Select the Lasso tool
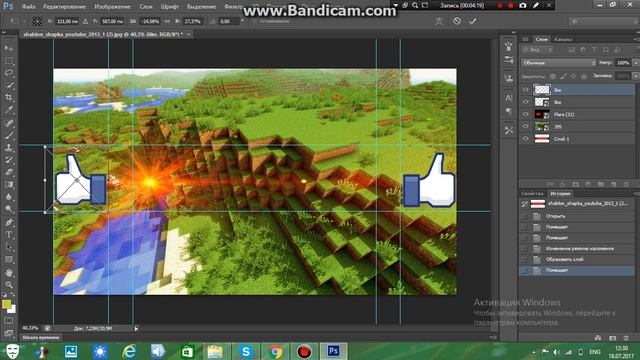The width and height of the screenshot is (640, 360). tap(9, 73)
